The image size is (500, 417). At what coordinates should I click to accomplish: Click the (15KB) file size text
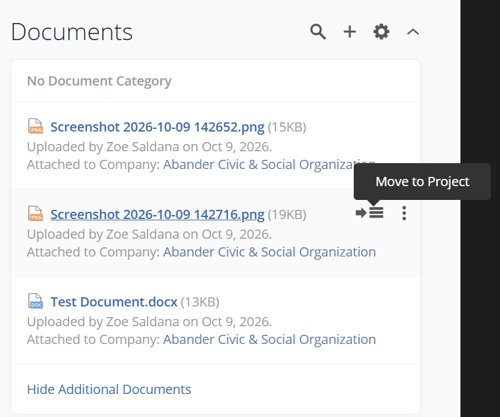click(287, 127)
